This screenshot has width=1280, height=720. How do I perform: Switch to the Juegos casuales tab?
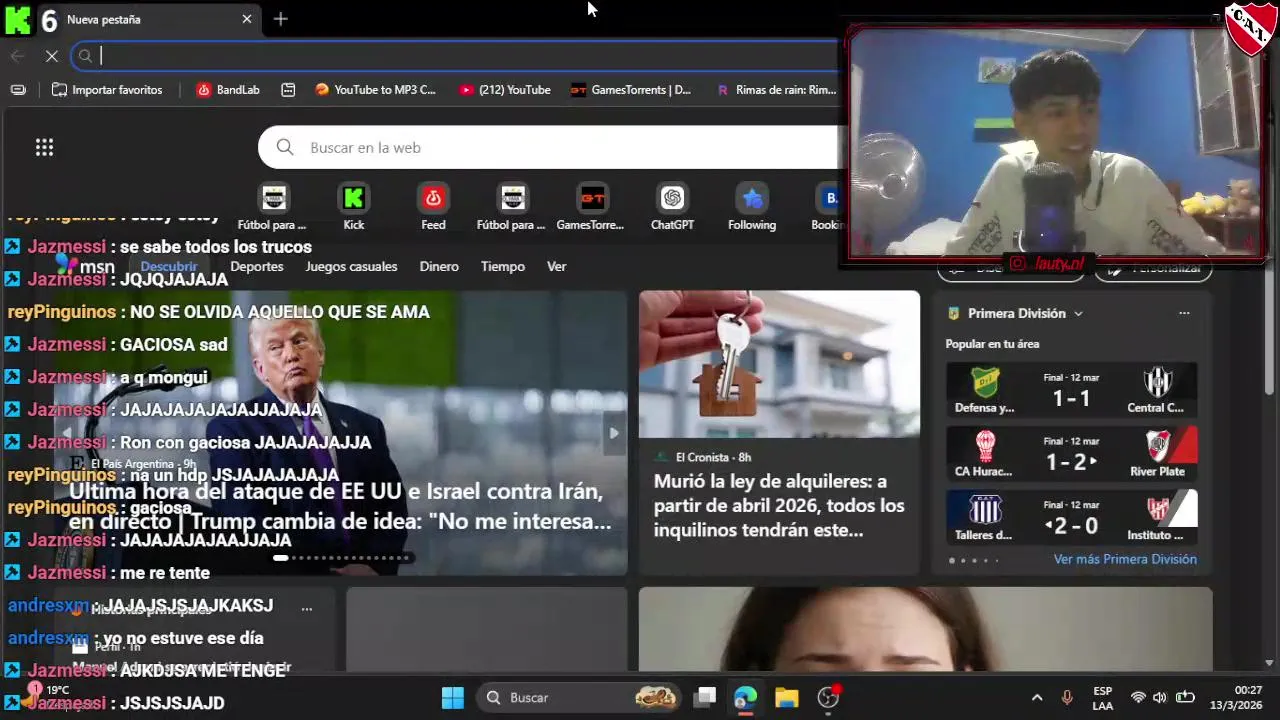pos(351,266)
